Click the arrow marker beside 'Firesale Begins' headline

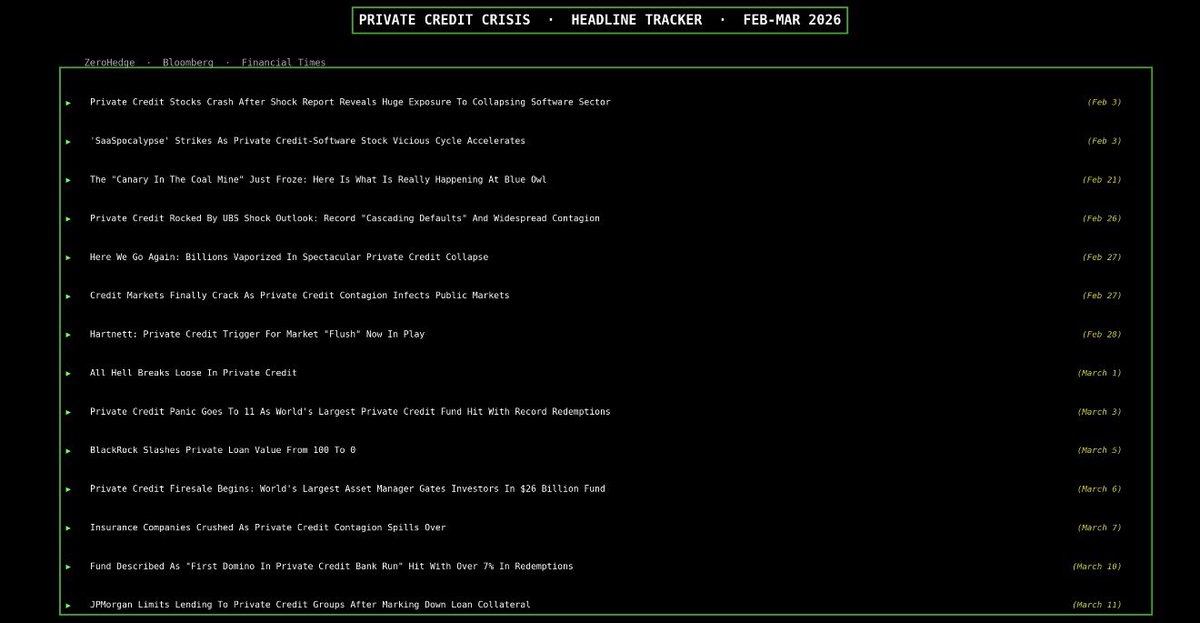[x=68, y=490]
